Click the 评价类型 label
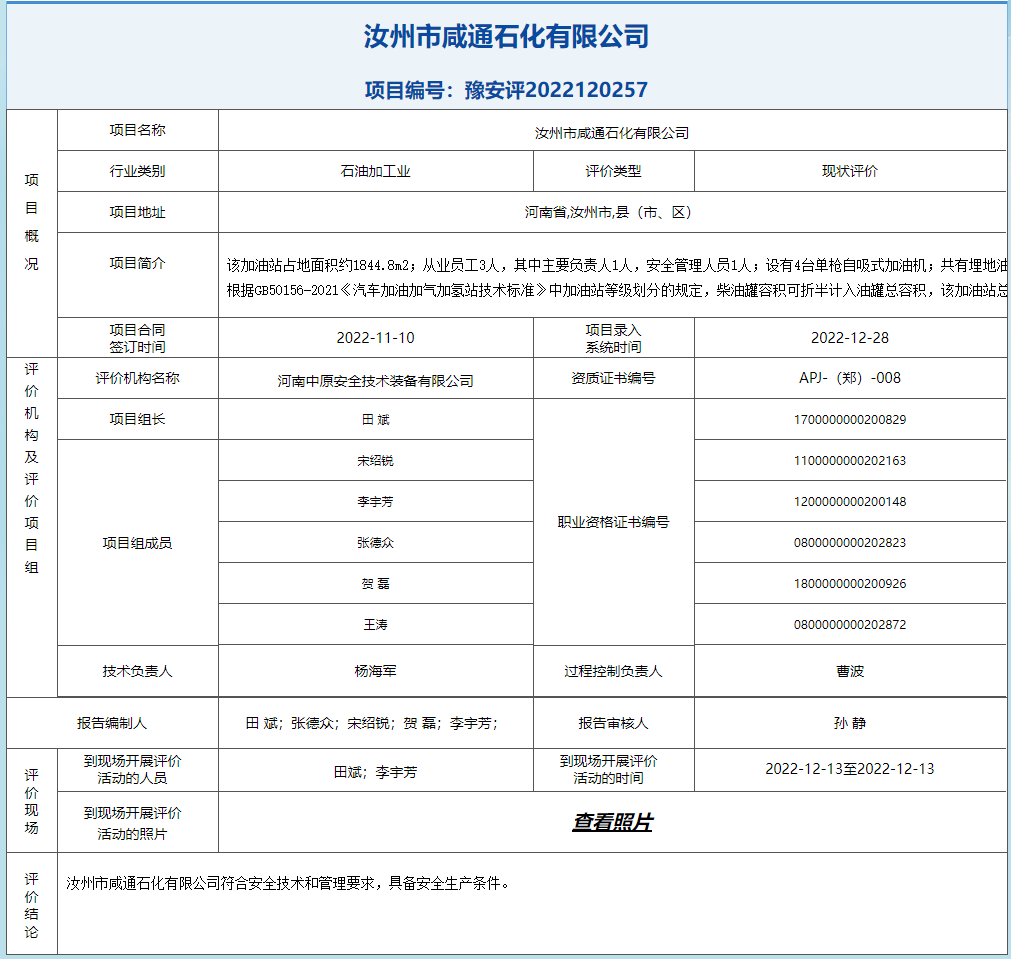1011x959 pixels. 613,171
